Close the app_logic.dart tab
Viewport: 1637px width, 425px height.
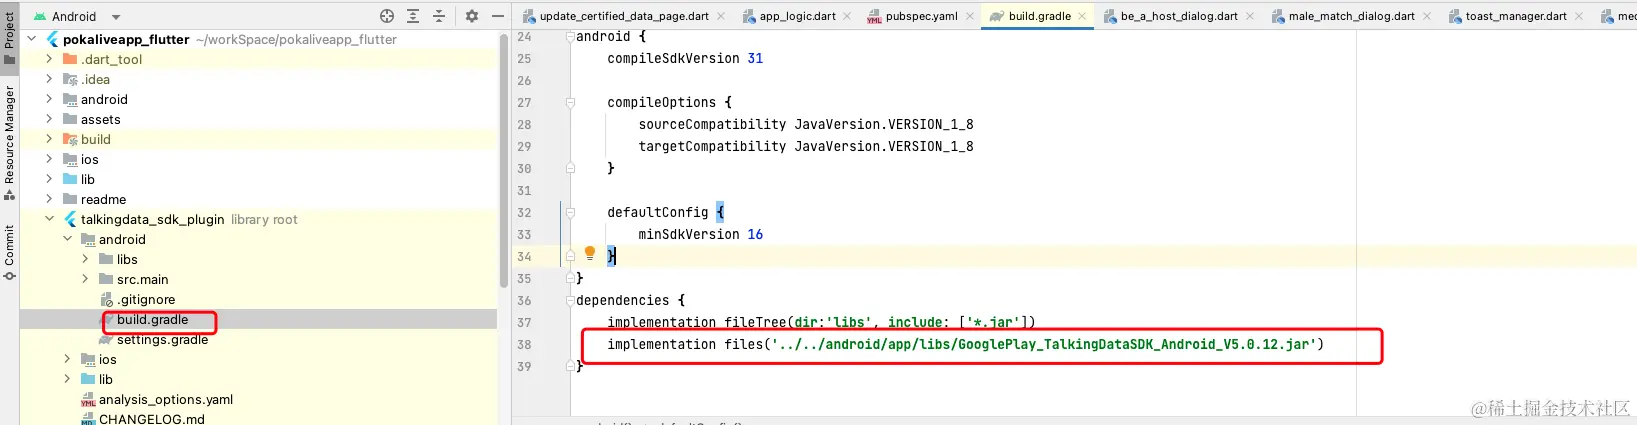click(x=847, y=16)
